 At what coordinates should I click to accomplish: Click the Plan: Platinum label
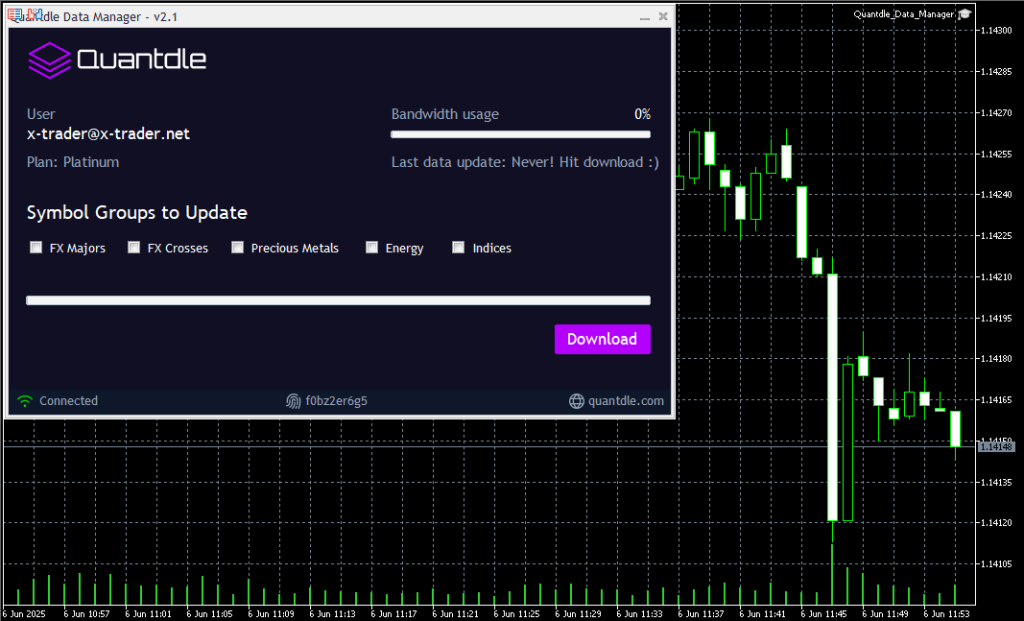[x=73, y=162]
